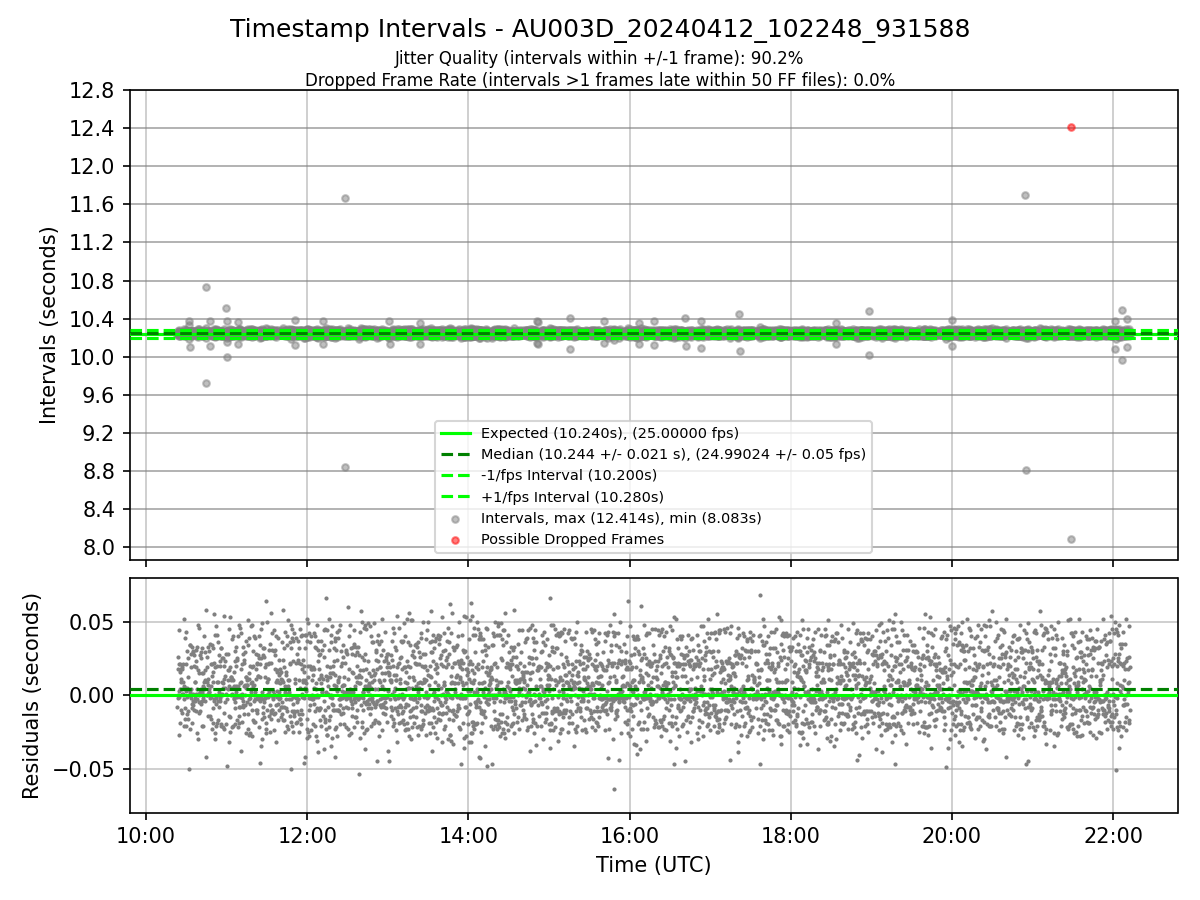Click the plot title Timestamp Intervals

(600, 29)
